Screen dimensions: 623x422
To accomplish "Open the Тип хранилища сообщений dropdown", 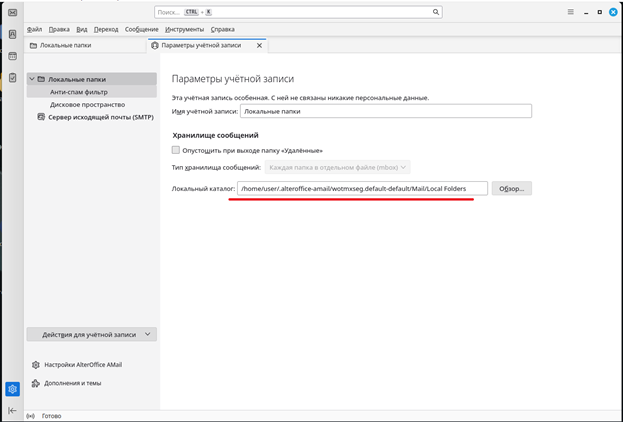I will click(x=337, y=167).
